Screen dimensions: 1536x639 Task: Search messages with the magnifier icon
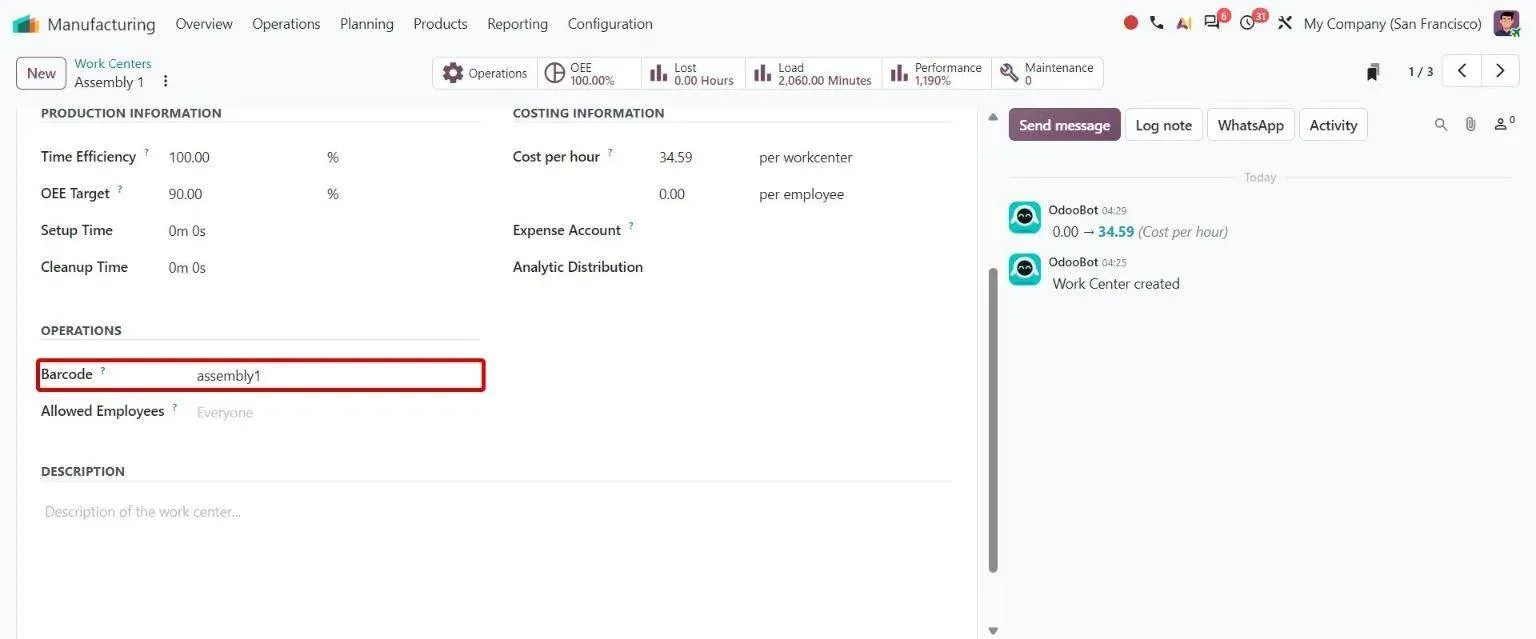(x=1441, y=125)
